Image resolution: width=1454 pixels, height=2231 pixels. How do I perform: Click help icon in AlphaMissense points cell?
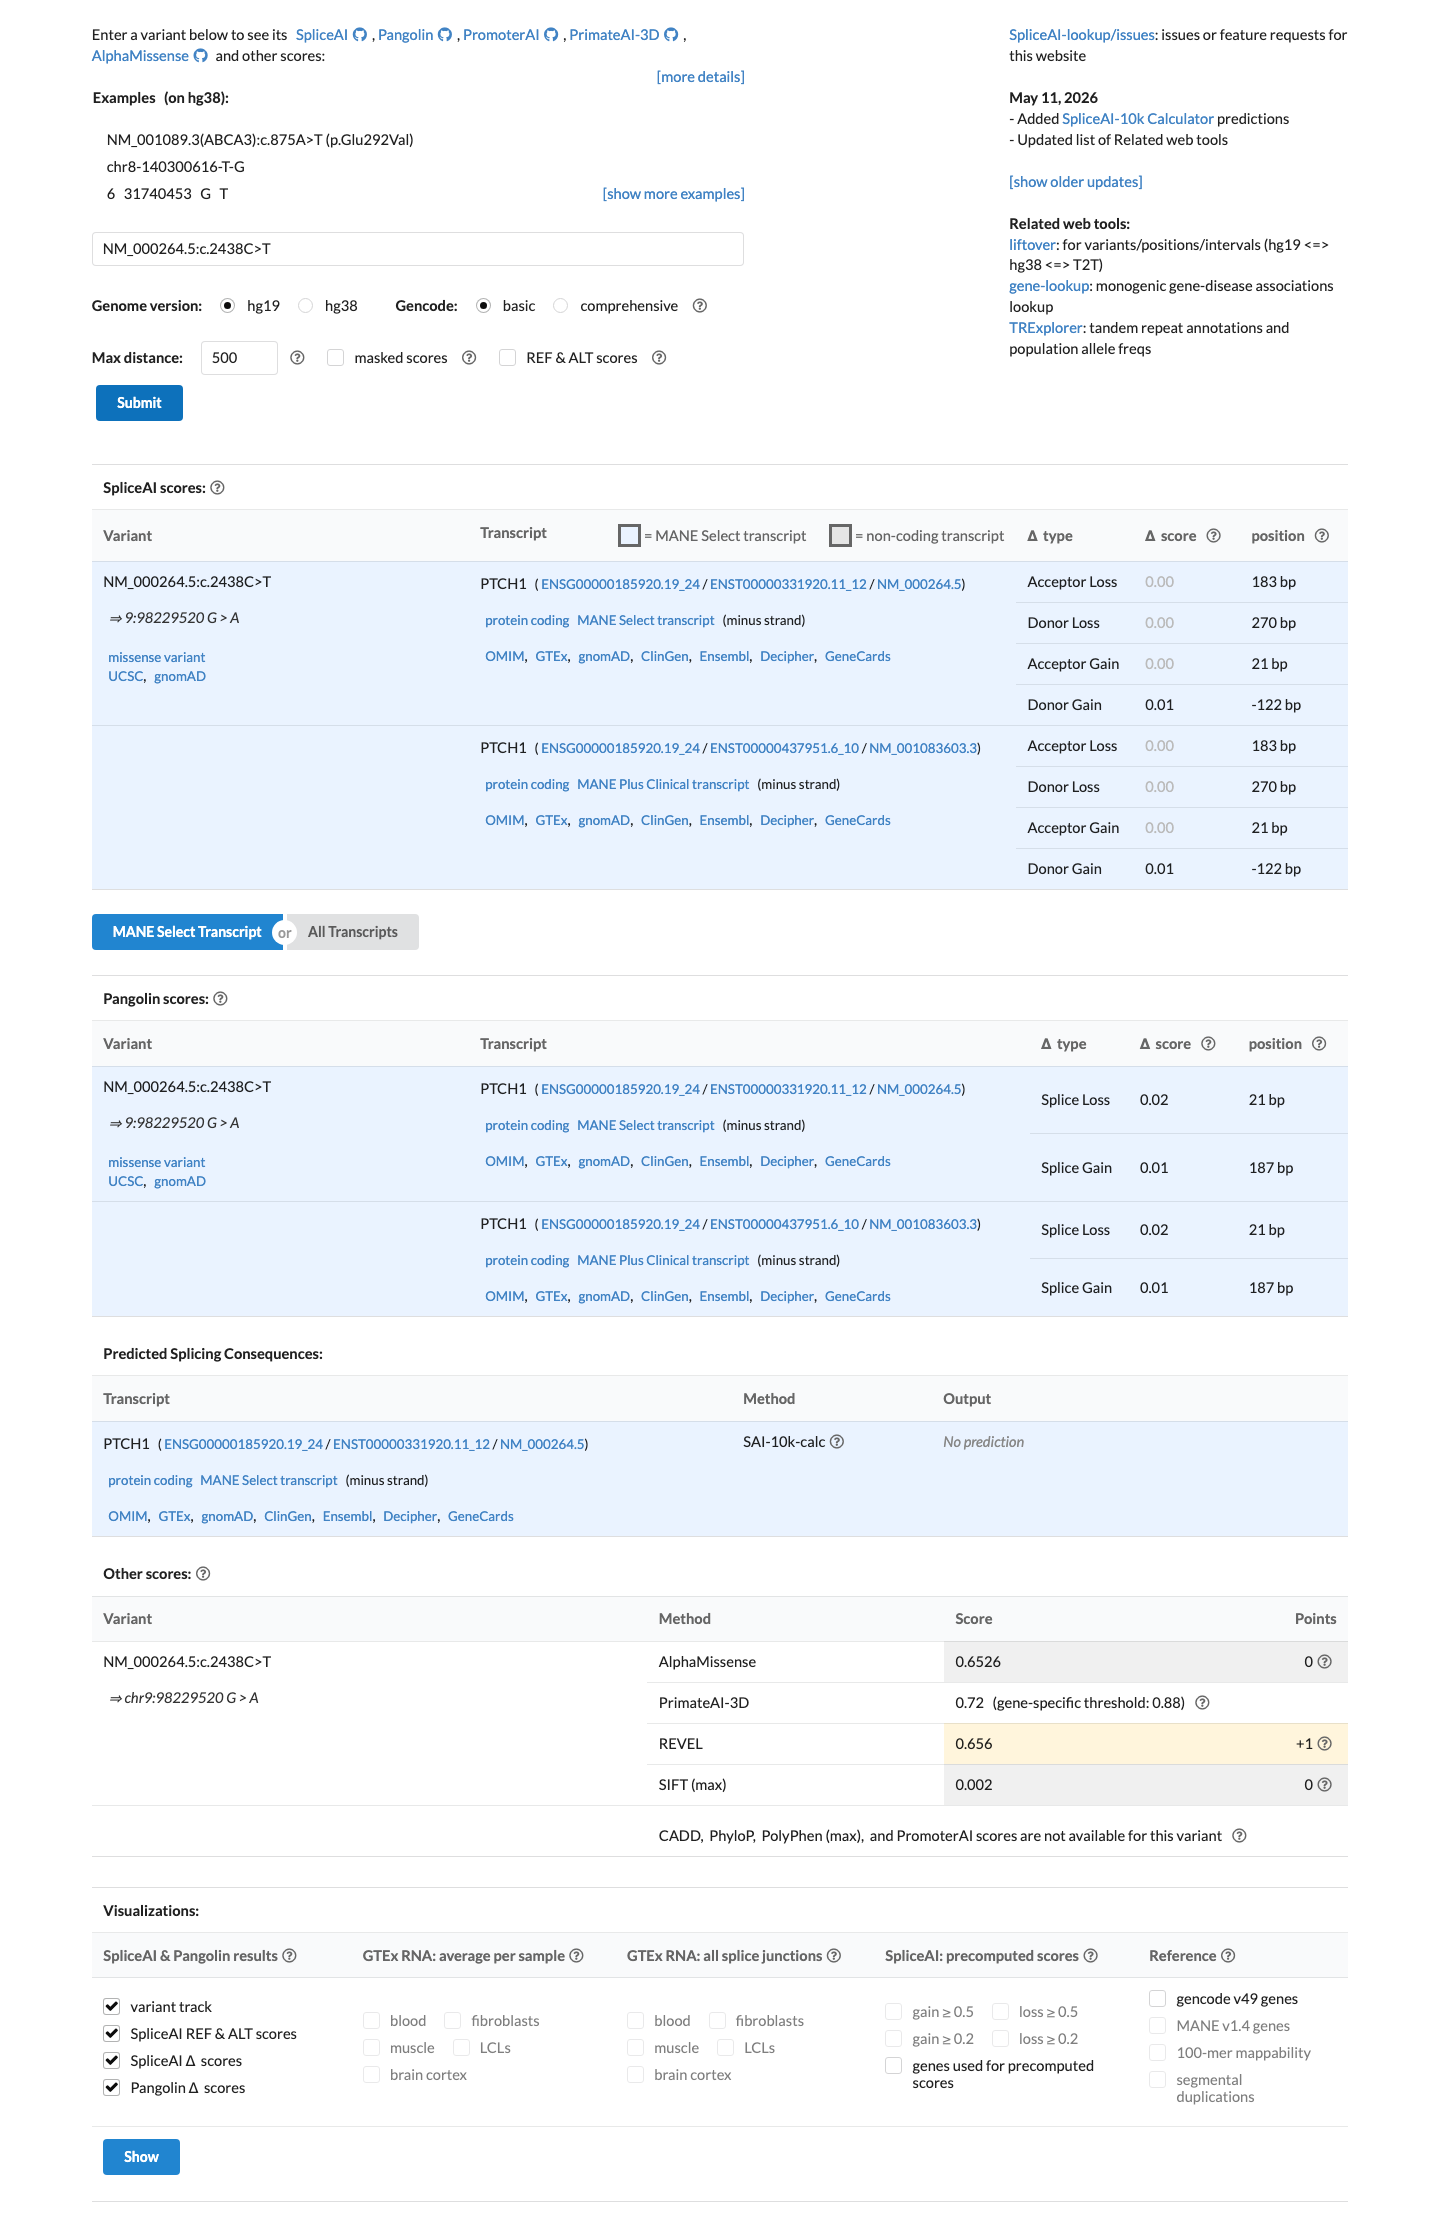coord(1325,1662)
